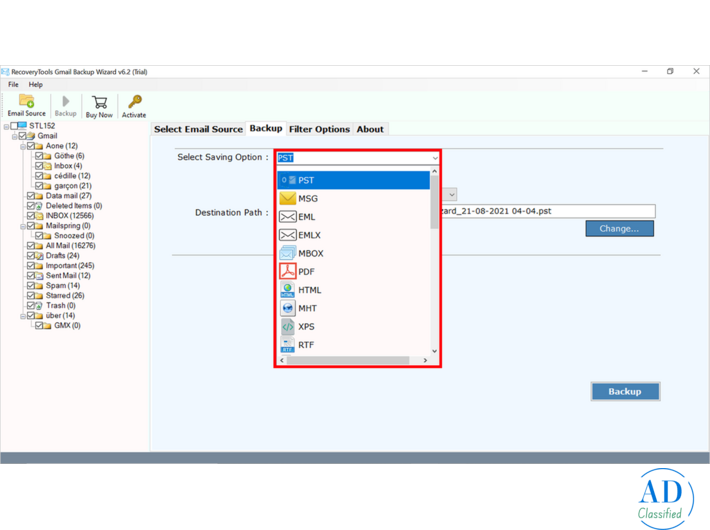Click the Sent Mail folder icon

click(39, 275)
